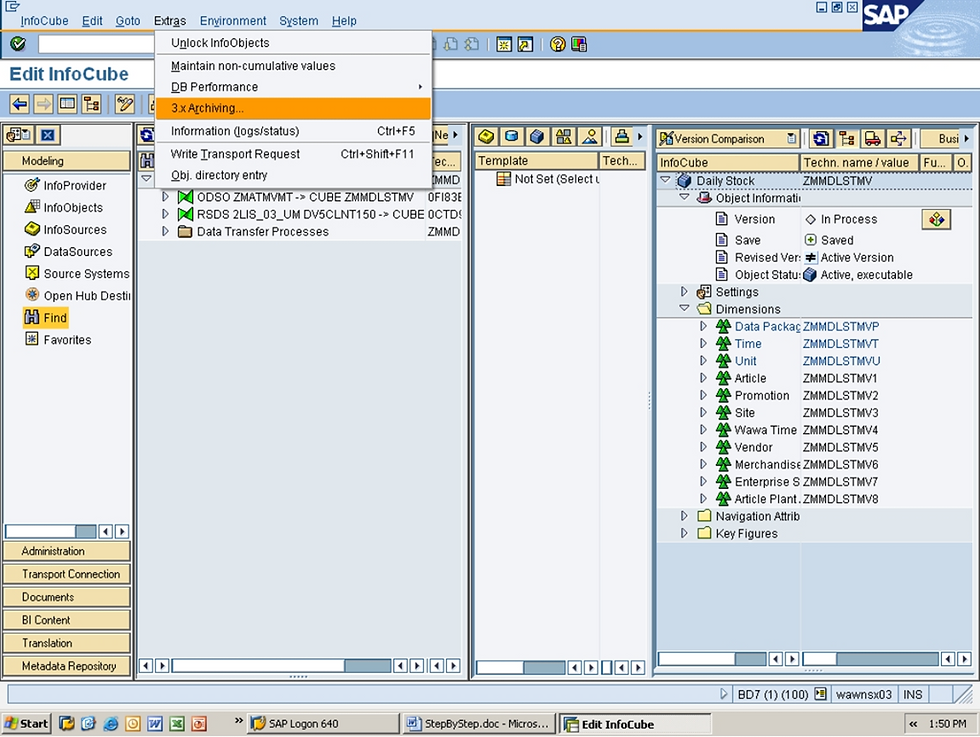Click the hierarchy display toolbar icon
This screenshot has height=737, width=980.
tap(91, 104)
